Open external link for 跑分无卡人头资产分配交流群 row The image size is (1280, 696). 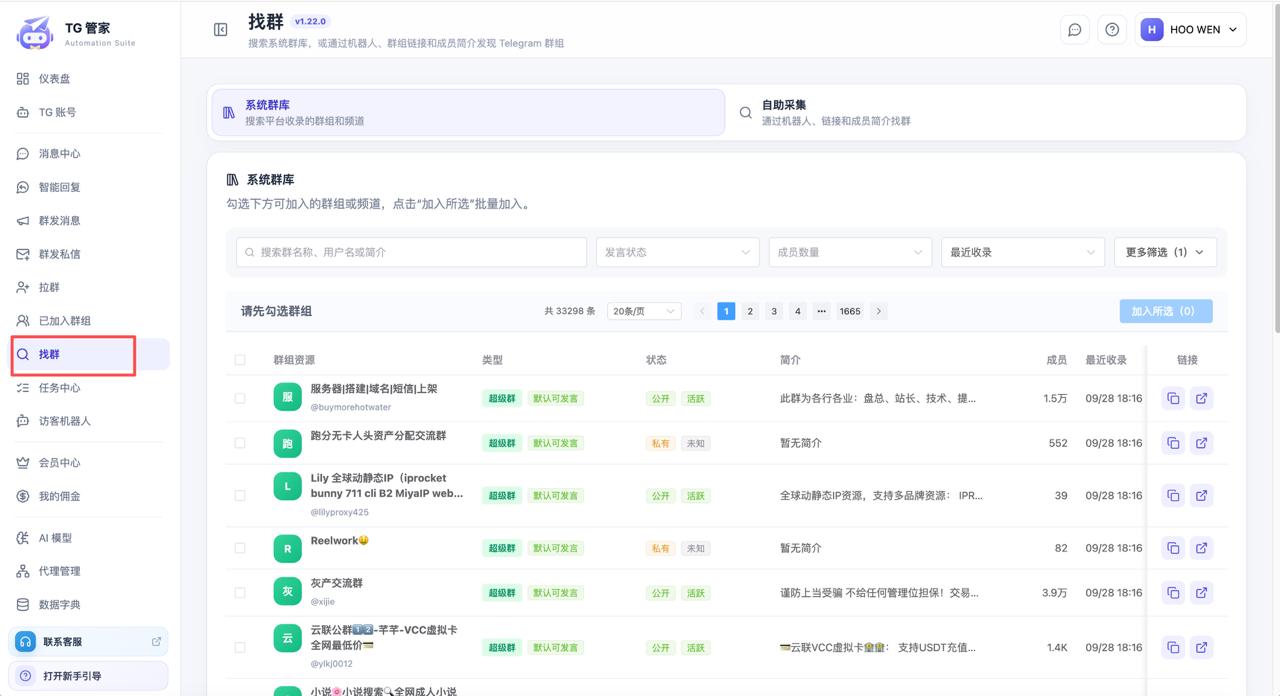point(1202,443)
